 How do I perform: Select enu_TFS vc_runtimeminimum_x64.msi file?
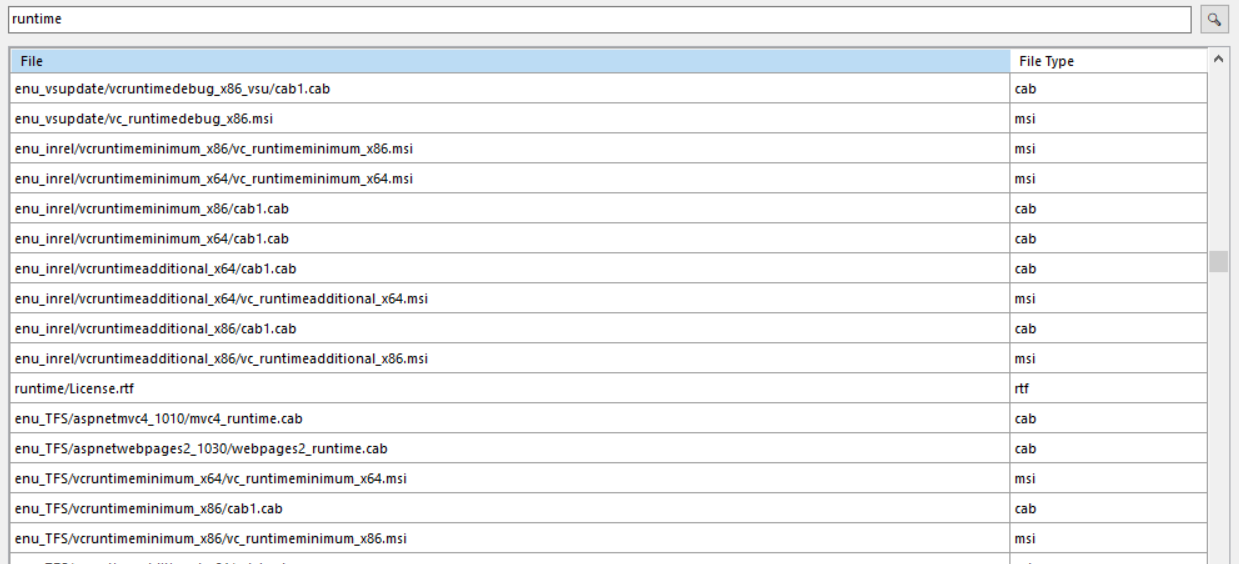[x=210, y=479]
